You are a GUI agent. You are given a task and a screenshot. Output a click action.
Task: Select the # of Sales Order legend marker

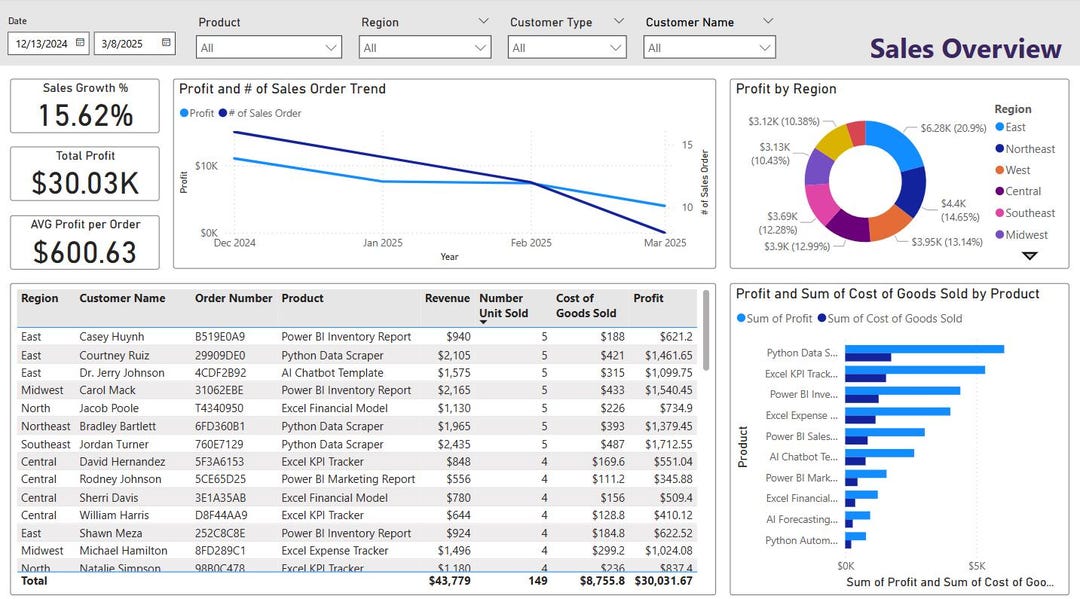pos(223,113)
